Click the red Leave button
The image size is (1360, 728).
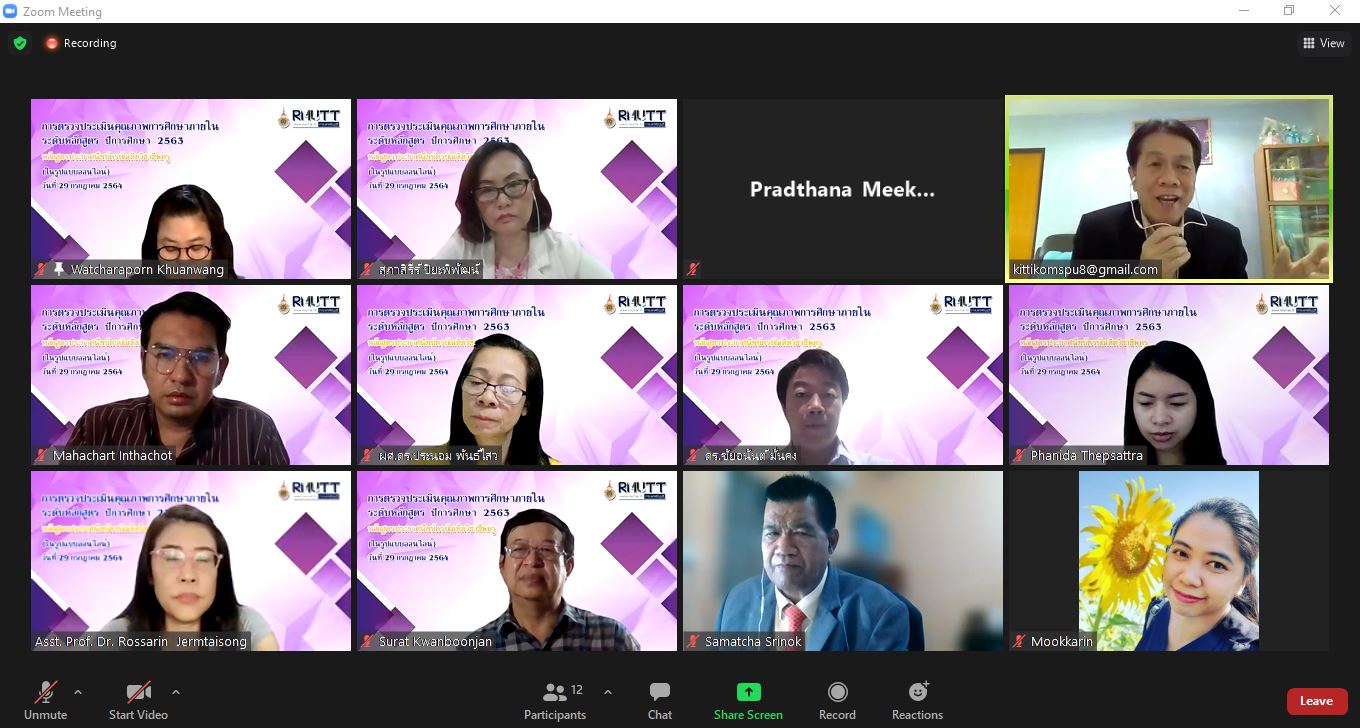coord(1316,701)
